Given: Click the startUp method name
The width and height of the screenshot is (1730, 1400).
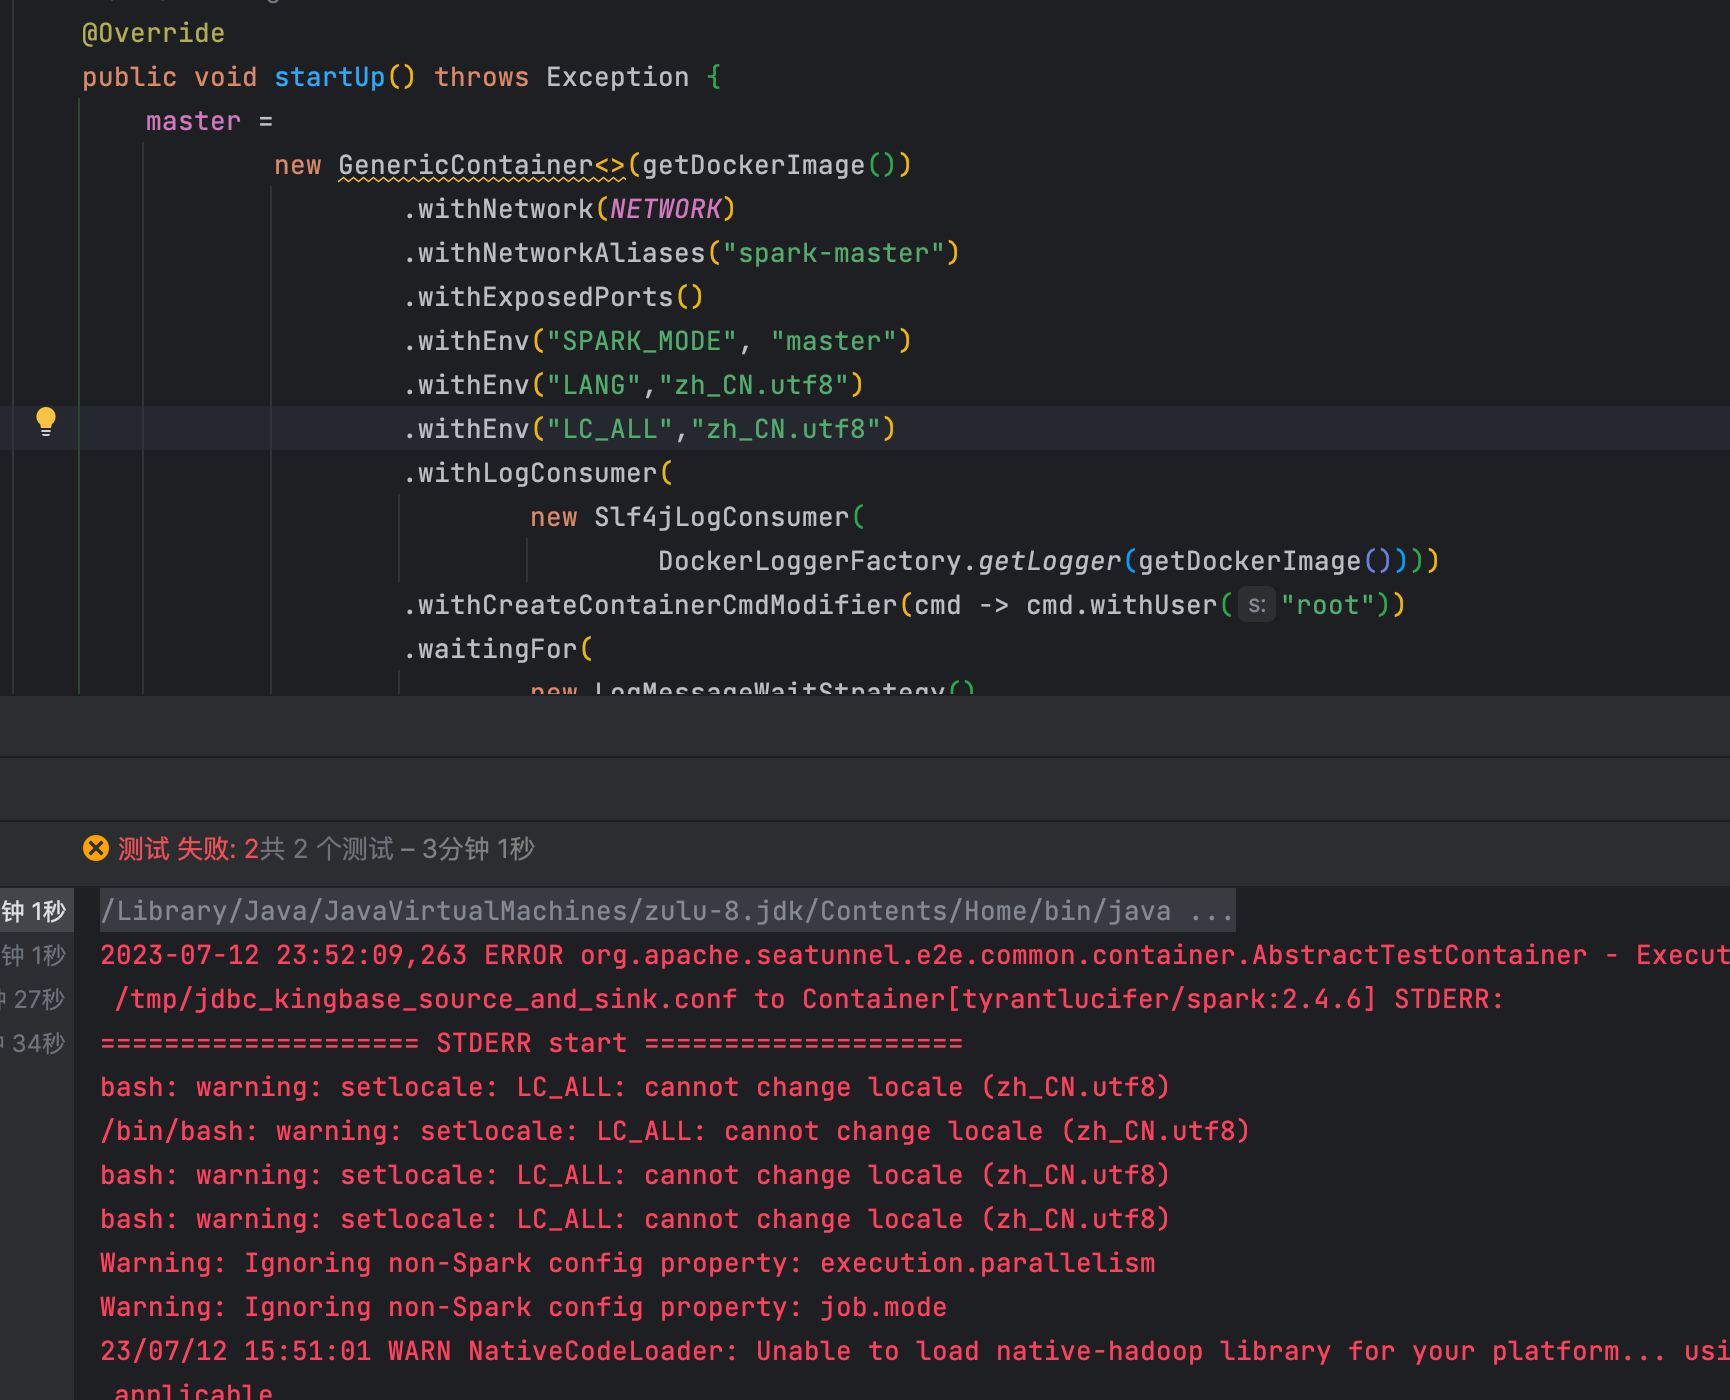Looking at the screenshot, I should 329,77.
